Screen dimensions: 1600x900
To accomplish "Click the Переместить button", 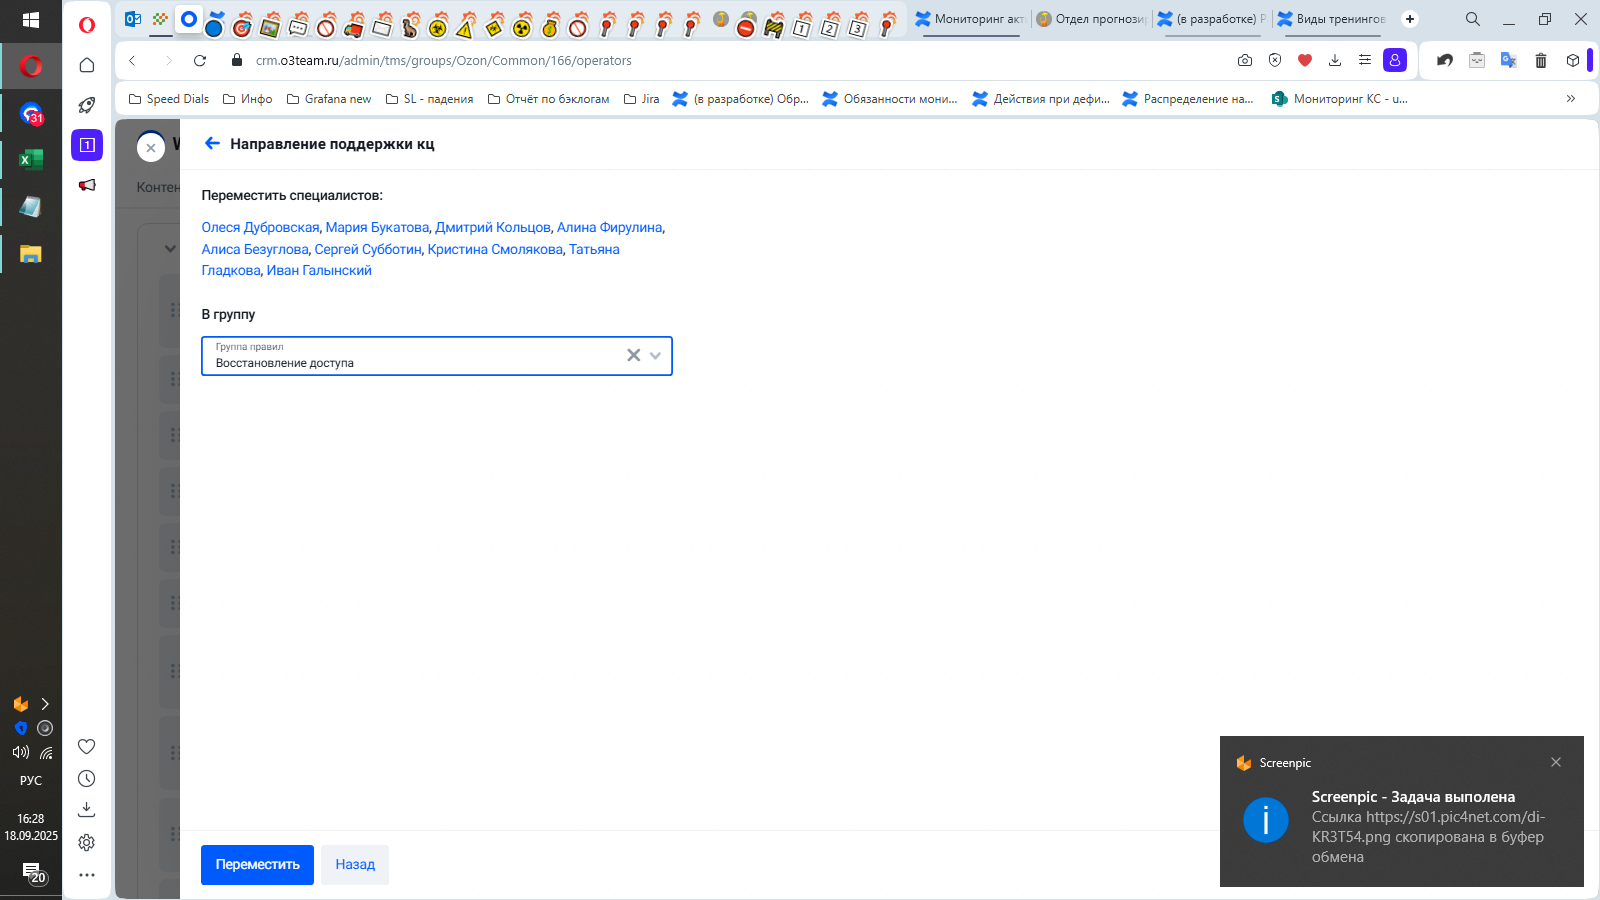I will (257, 865).
